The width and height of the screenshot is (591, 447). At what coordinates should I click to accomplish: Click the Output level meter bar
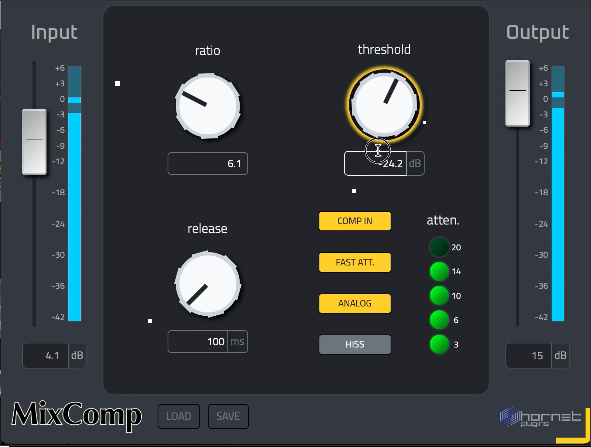pyautogui.click(x=558, y=194)
